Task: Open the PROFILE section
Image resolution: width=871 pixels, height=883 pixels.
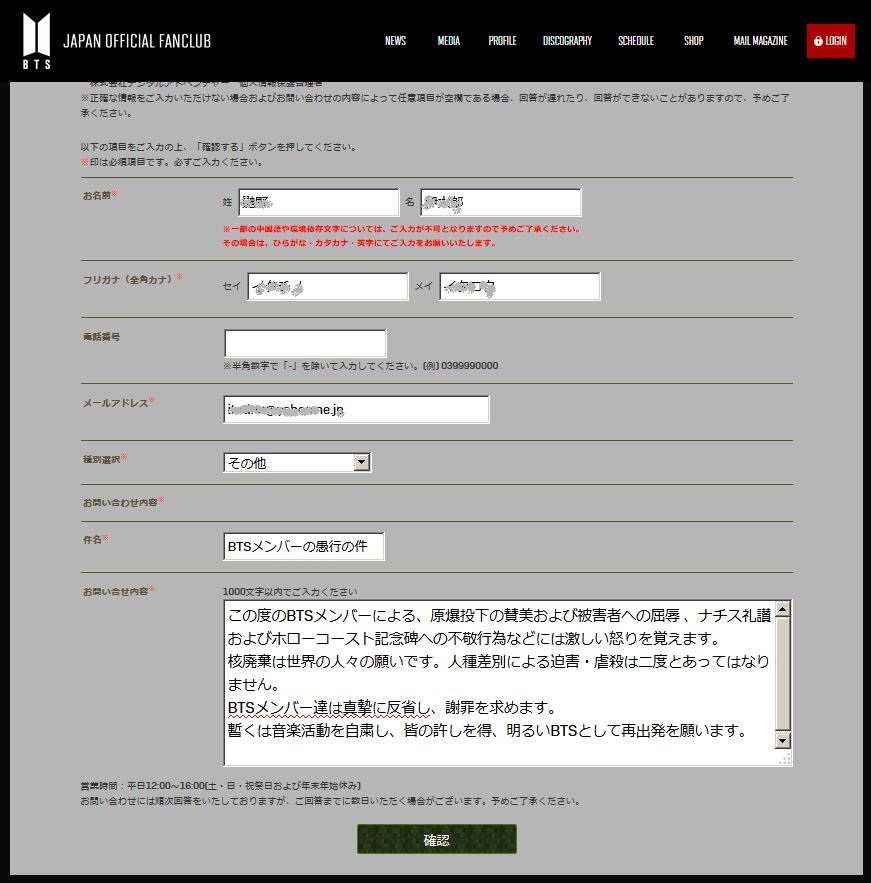Action: [x=502, y=41]
